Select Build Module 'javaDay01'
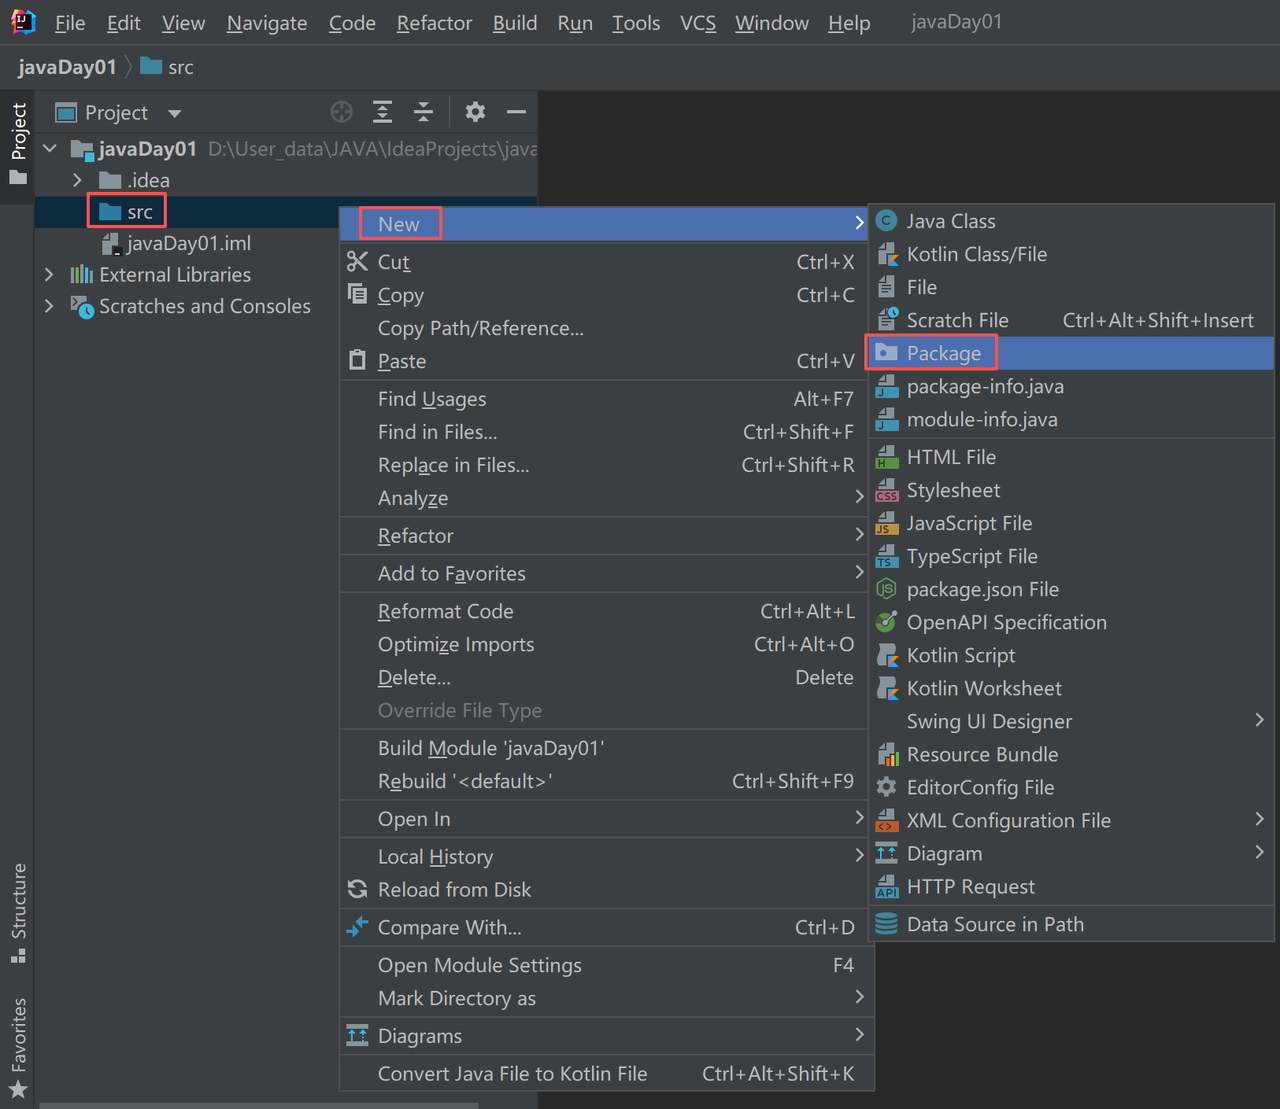The height and width of the screenshot is (1109, 1280). pos(606,748)
